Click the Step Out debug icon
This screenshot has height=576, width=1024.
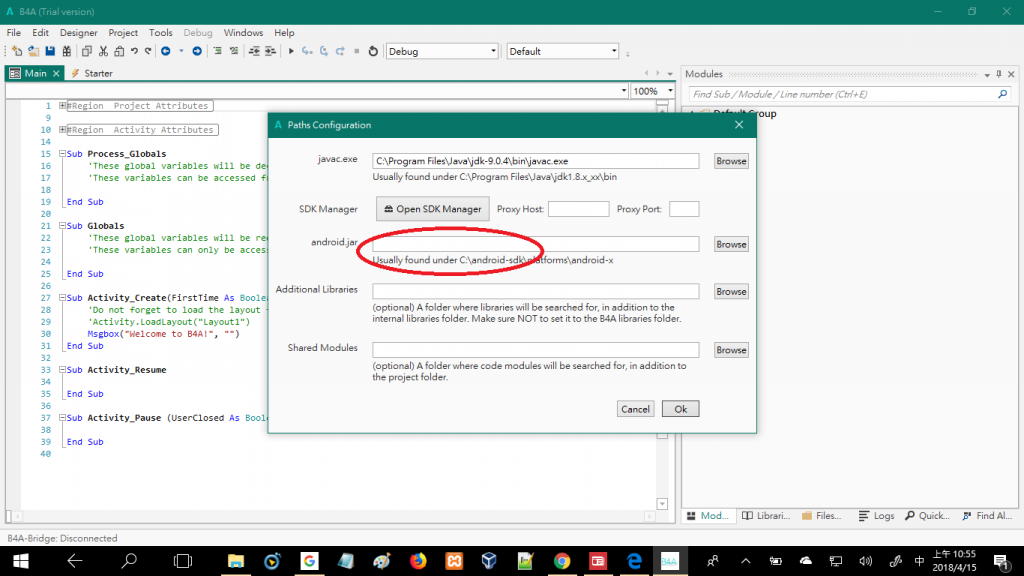(x=340, y=51)
